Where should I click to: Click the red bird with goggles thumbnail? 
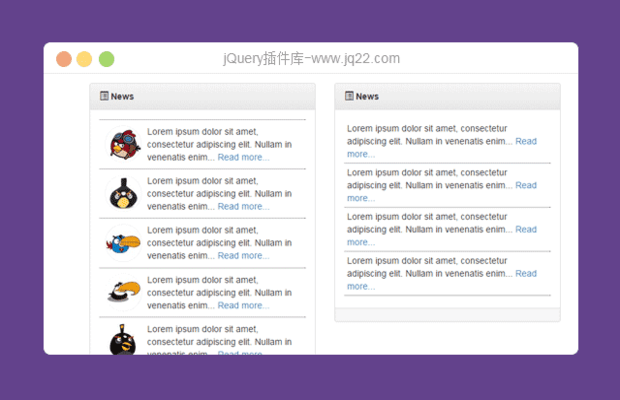coord(123,144)
